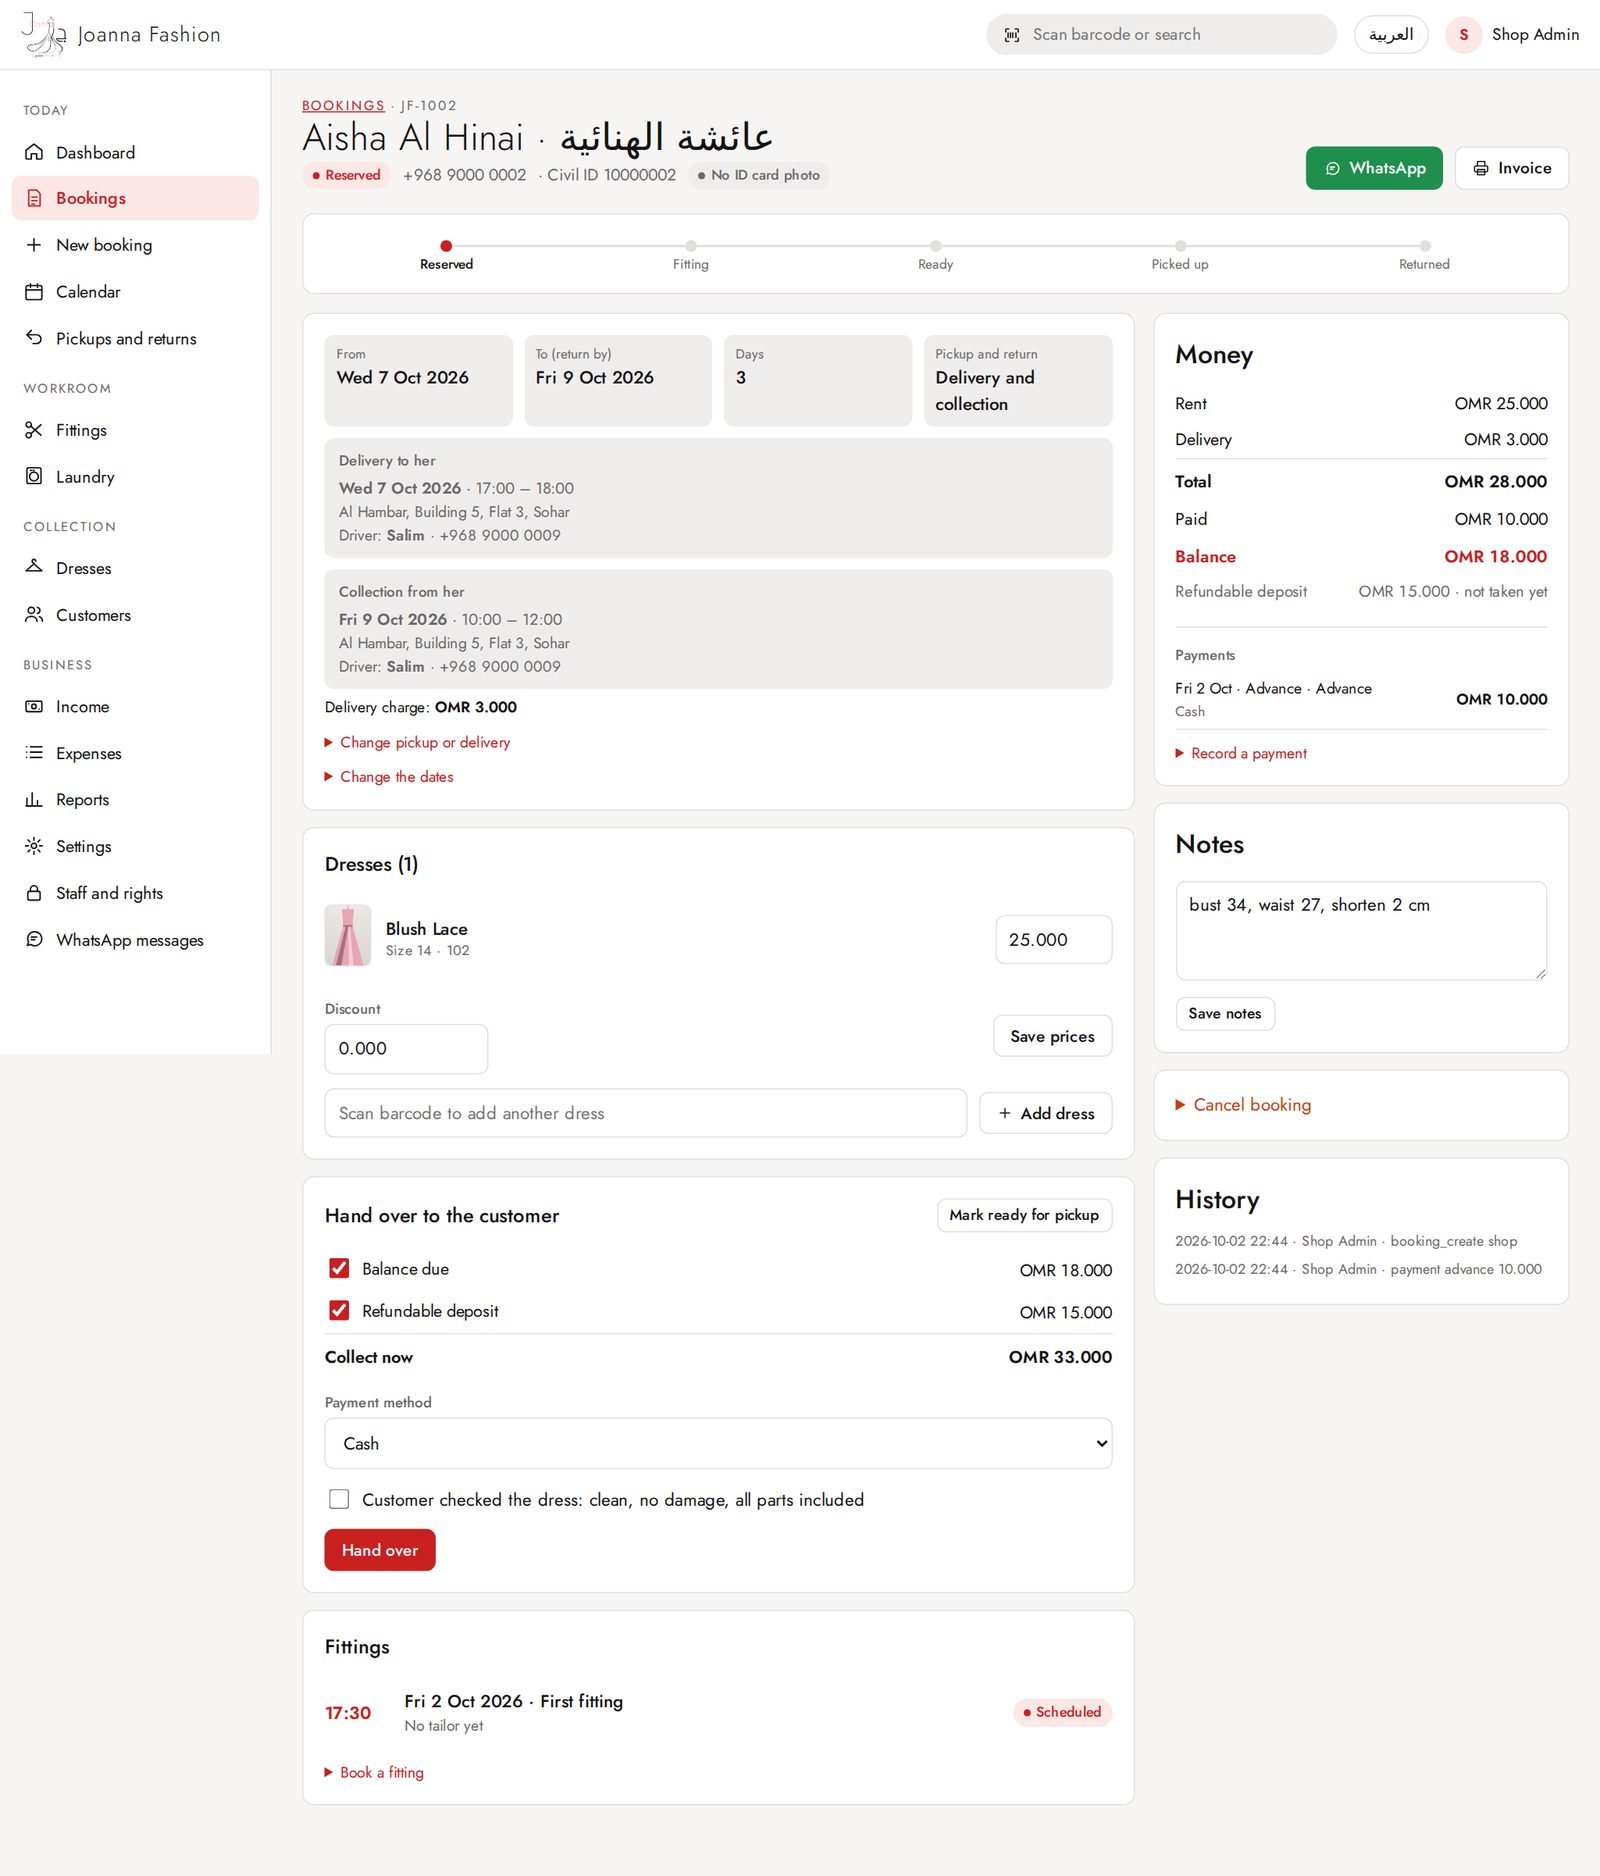1600x1876 pixels.
Task: Click the Joanna Fashion logo
Action: pyautogui.click(x=120, y=35)
